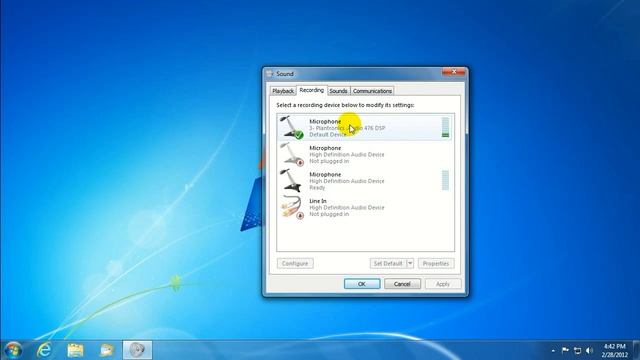This screenshot has height=360, width=640.
Task: Open Windows Explorer folder taskbar icon
Action: (x=75, y=350)
